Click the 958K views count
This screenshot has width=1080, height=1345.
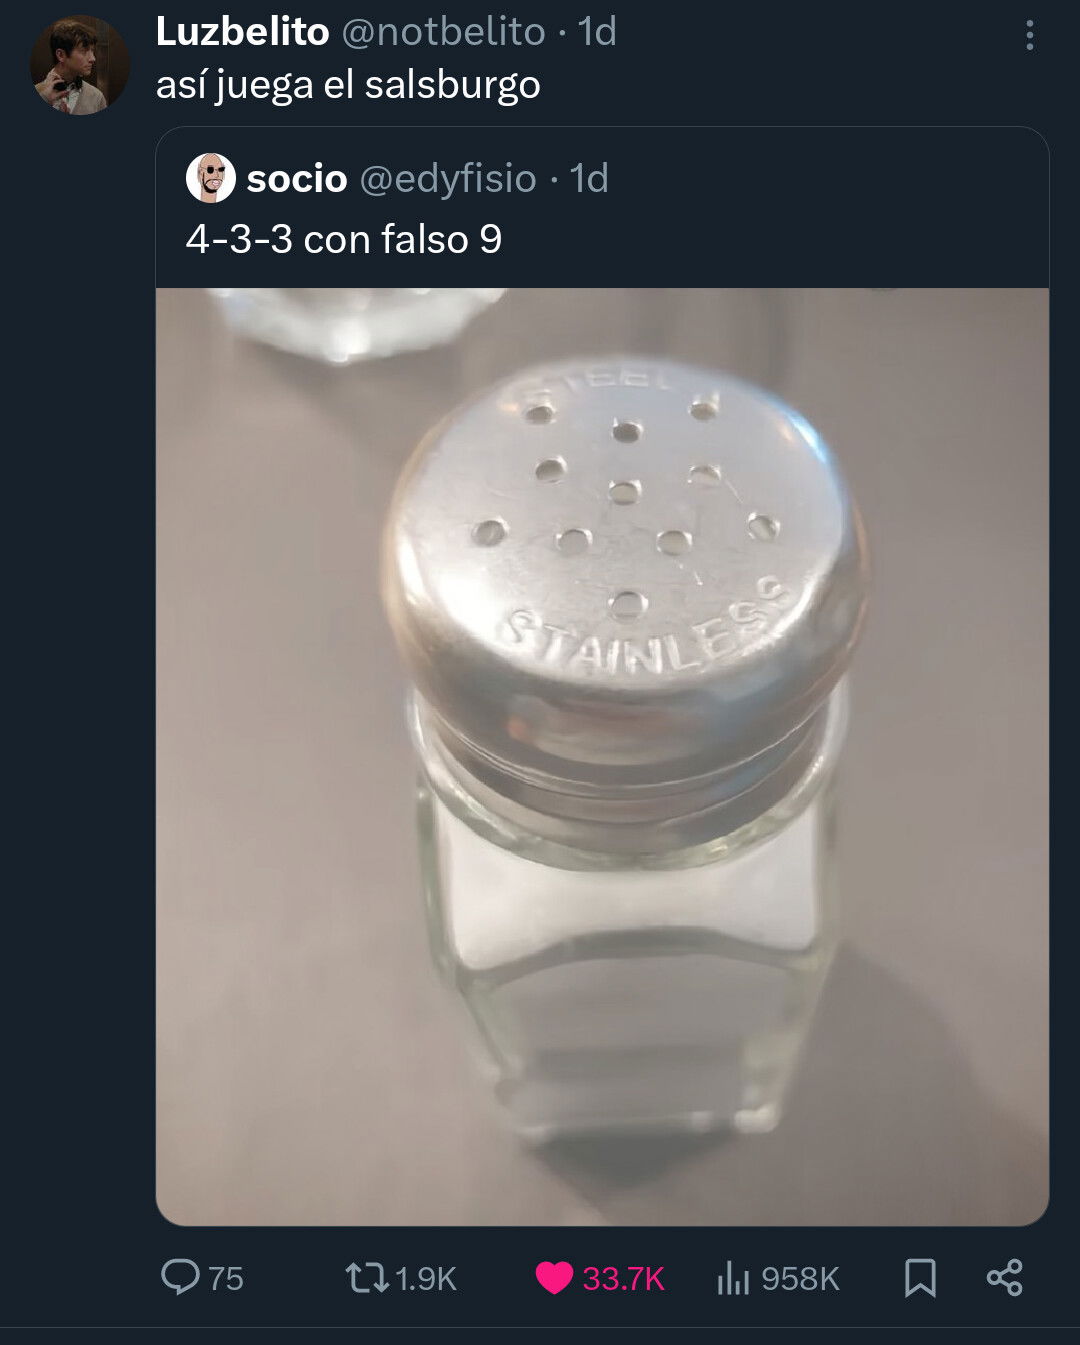pyautogui.click(x=800, y=1278)
